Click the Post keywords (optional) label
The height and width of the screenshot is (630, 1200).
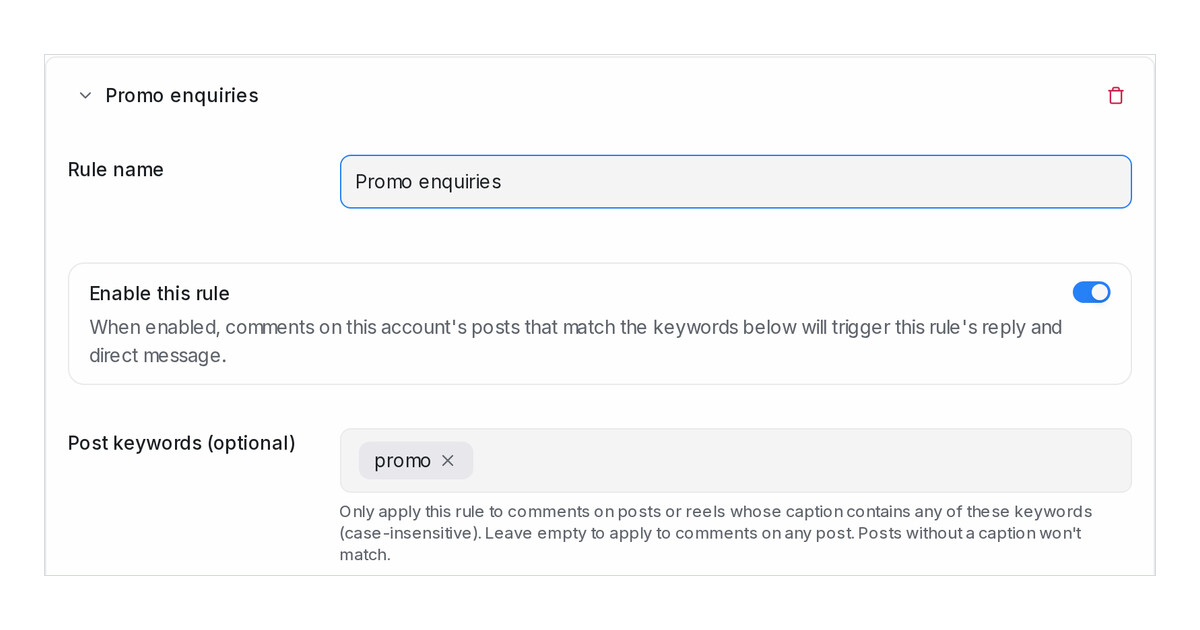(x=182, y=443)
